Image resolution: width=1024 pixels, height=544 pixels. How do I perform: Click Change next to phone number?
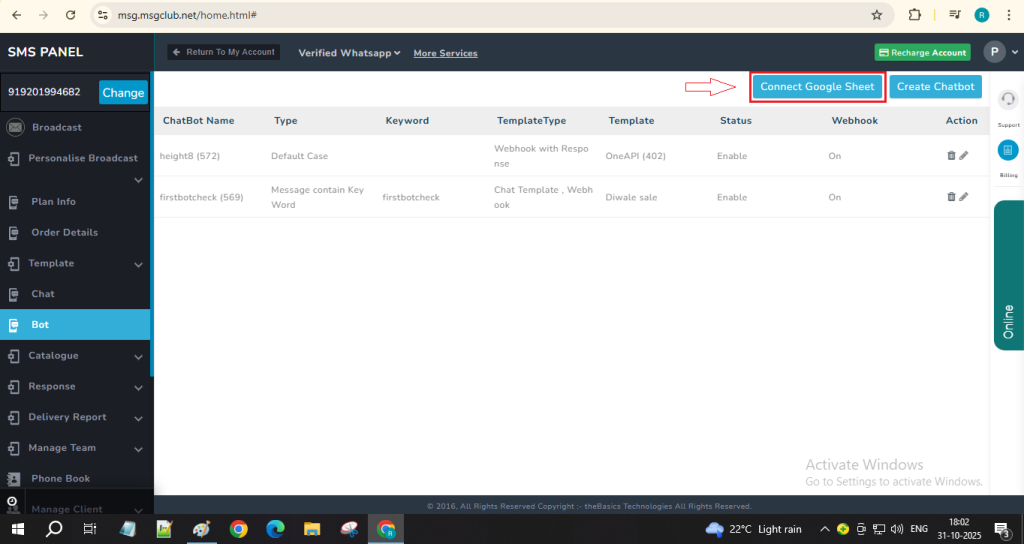click(x=123, y=93)
